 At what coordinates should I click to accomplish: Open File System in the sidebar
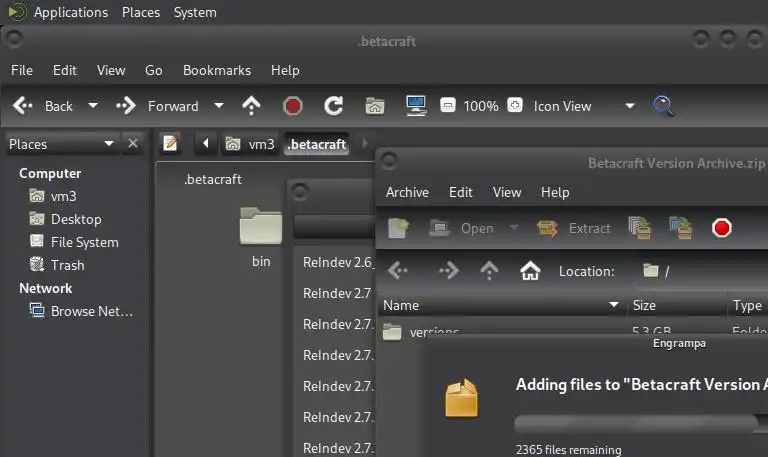74,242
